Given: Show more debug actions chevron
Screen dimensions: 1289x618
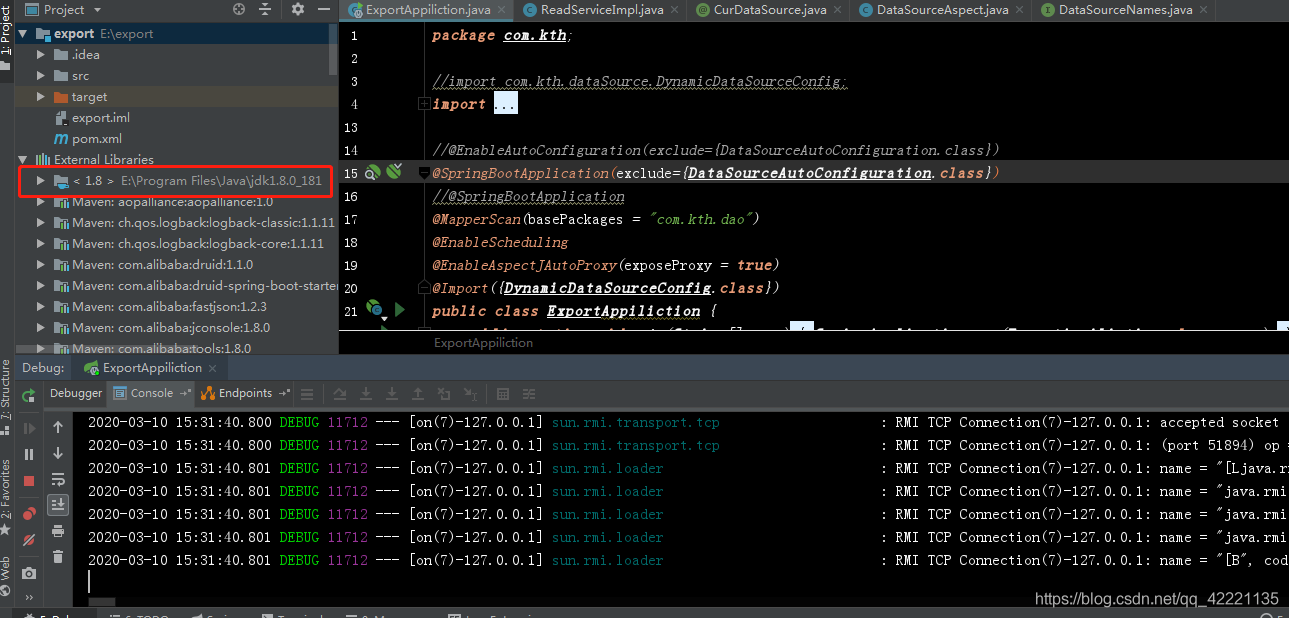Looking at the screenshot, I should pos(29,597).
